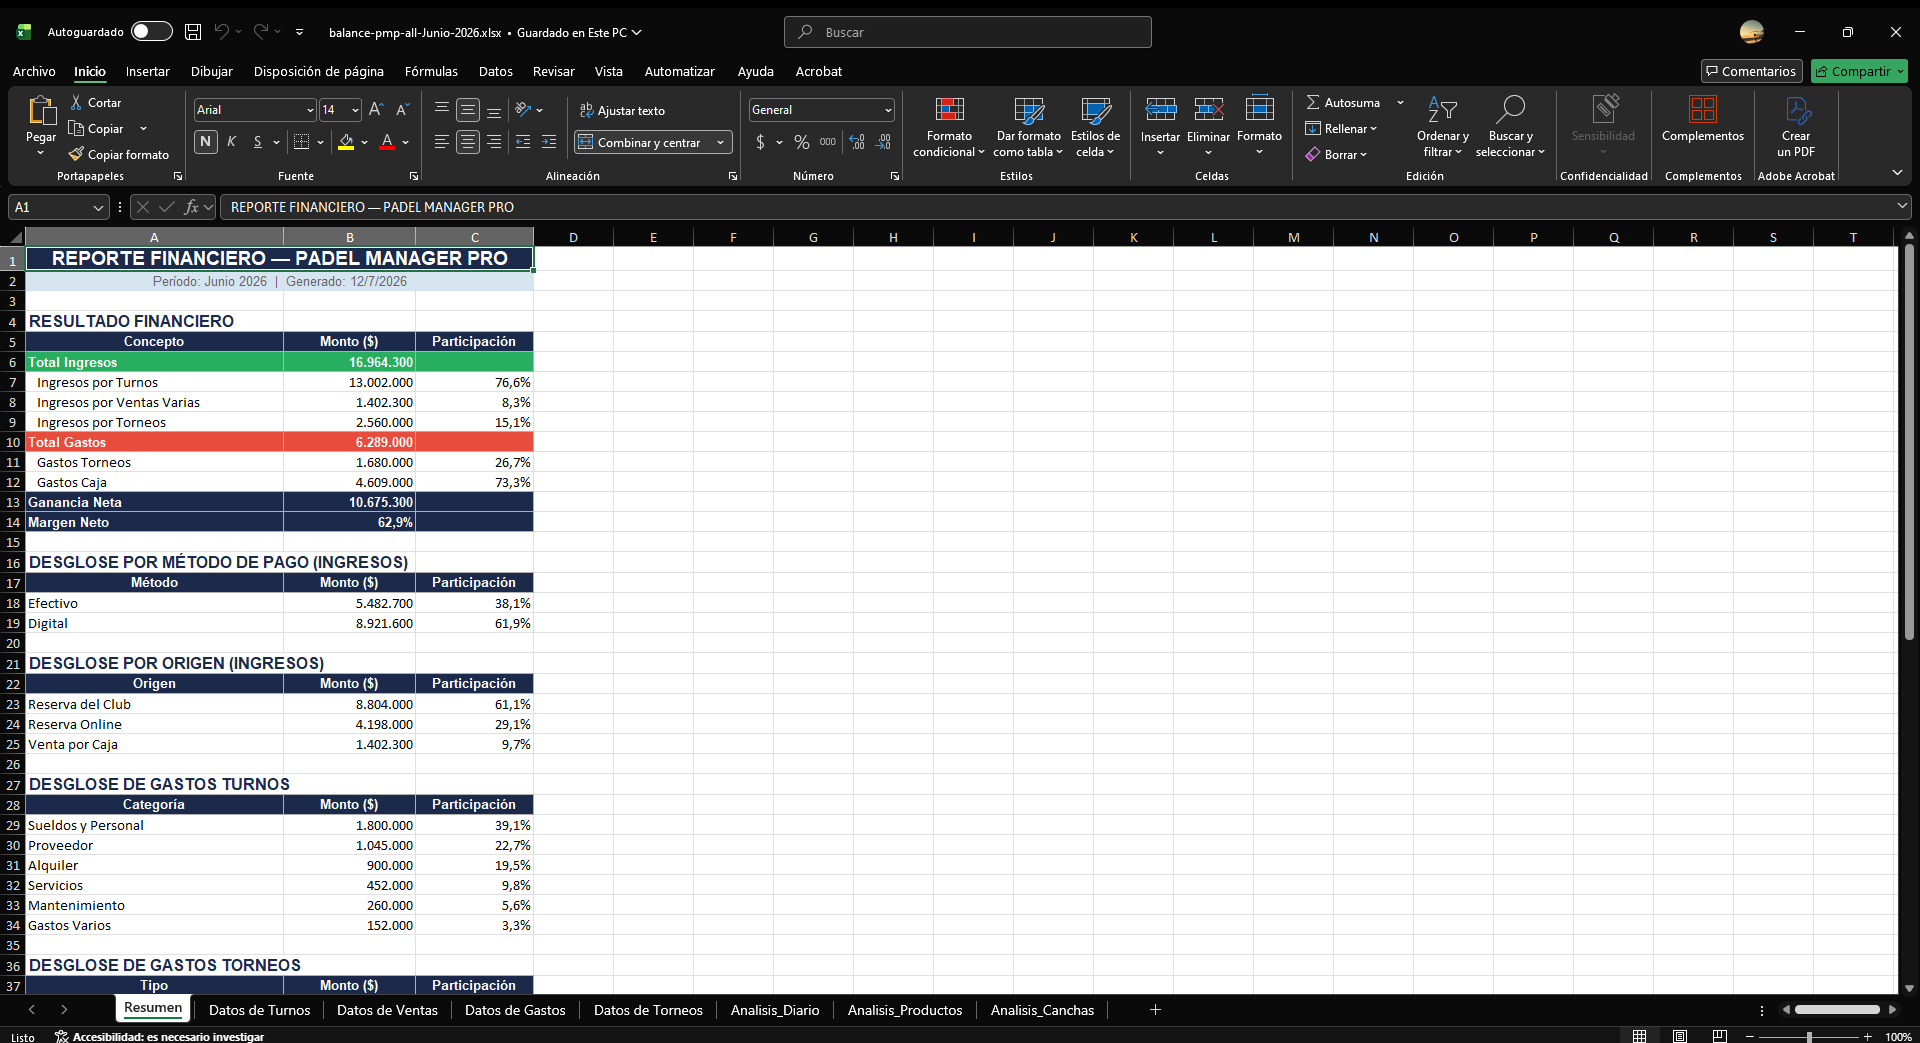This screenshot has width=1920, height=1043.
Task: Apply italic K formatting
Action: (x=232, y=142)
